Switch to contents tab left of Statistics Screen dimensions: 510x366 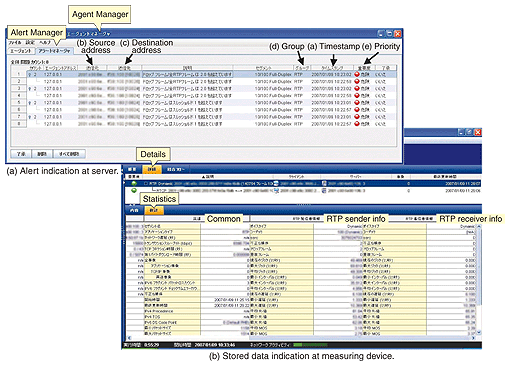coord(134,210)
